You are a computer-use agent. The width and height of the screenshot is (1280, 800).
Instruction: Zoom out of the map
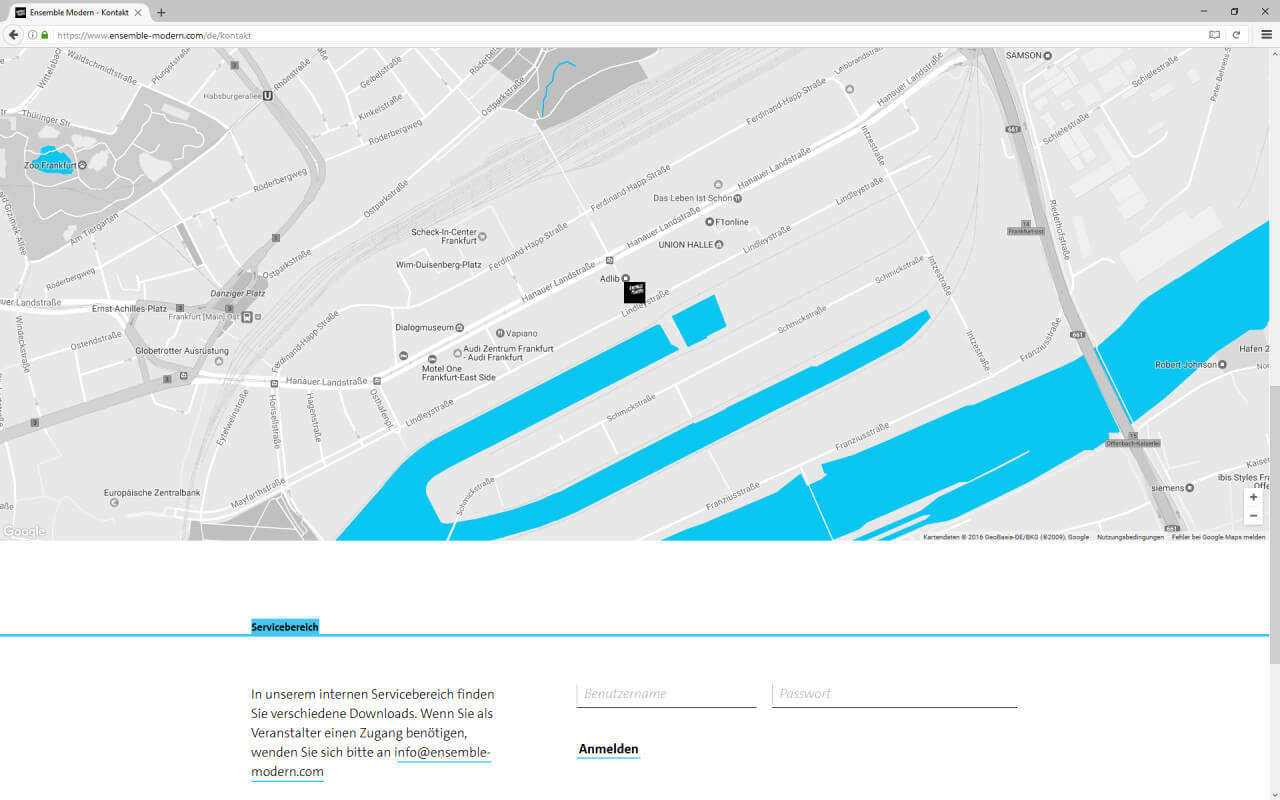(1253, 516)
